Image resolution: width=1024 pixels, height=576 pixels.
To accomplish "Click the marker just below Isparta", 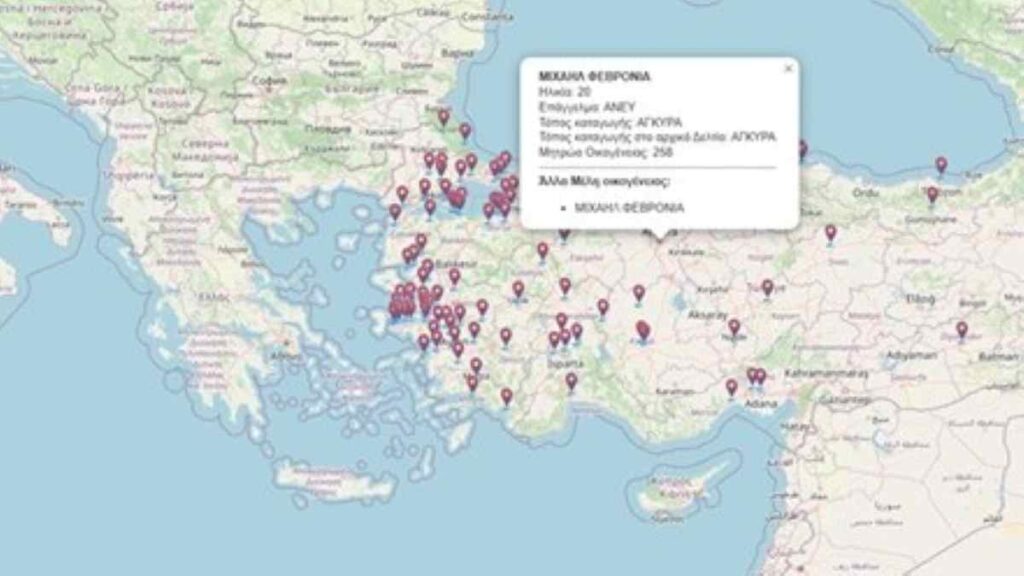I will (571, 380).
